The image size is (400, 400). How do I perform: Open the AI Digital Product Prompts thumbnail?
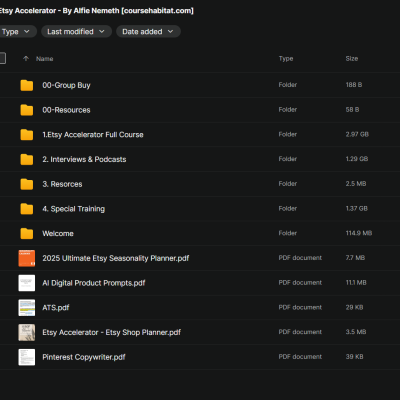tap(27, 283)
